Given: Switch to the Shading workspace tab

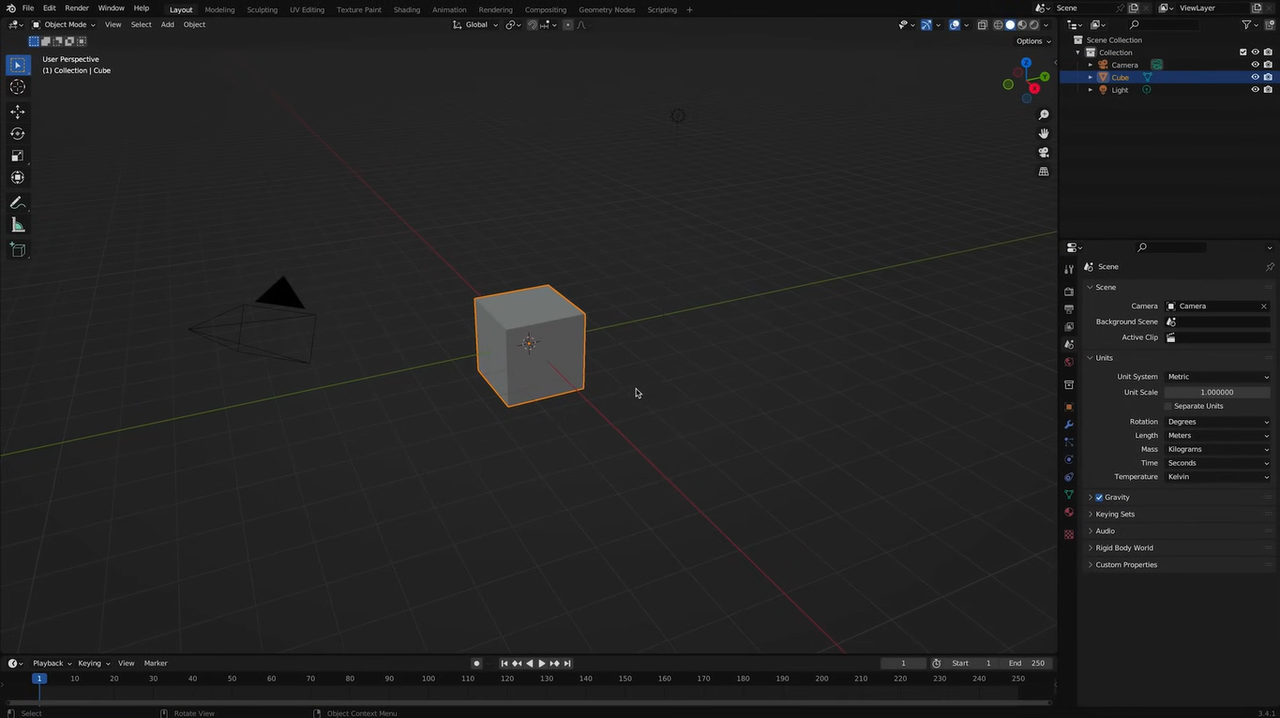Looking at the screenshot, I should point(406,9).
